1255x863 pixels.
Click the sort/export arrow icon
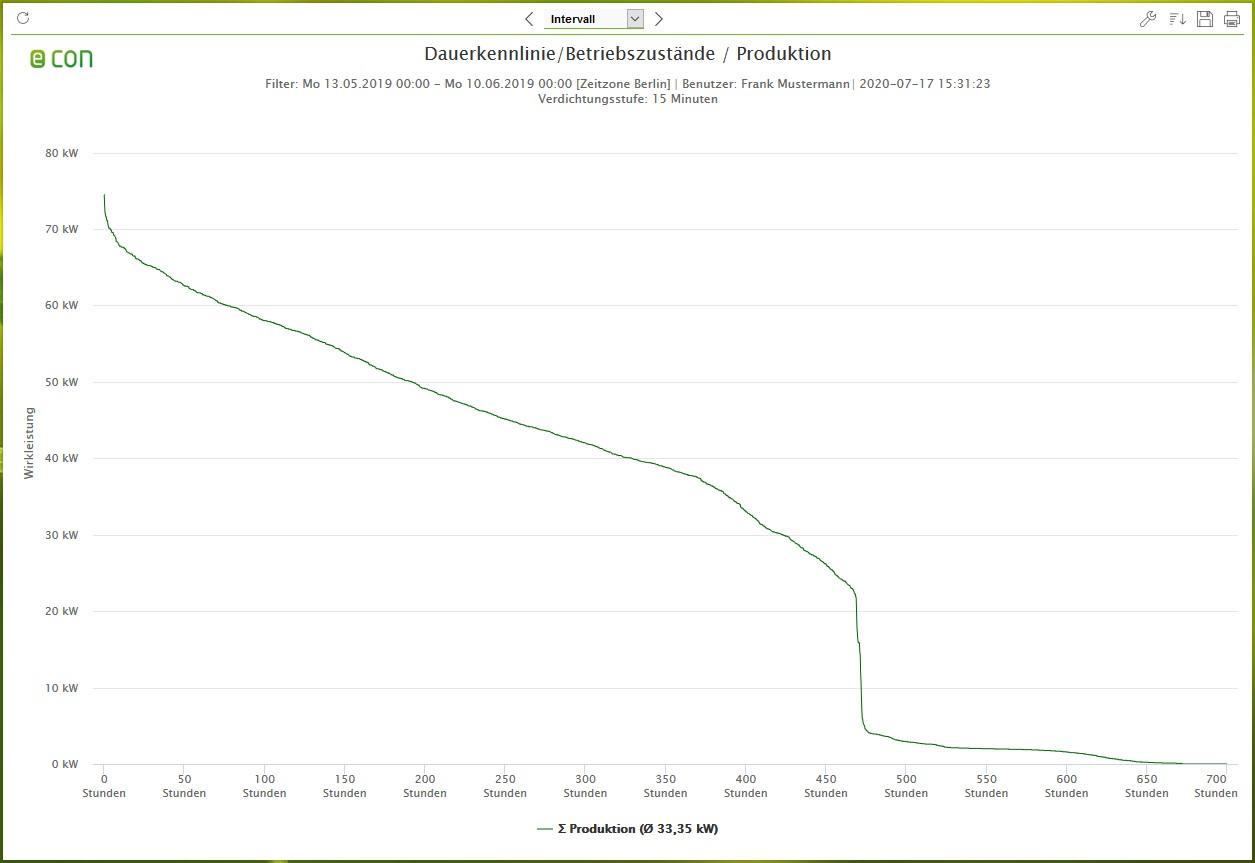[x=1176, y=18]
